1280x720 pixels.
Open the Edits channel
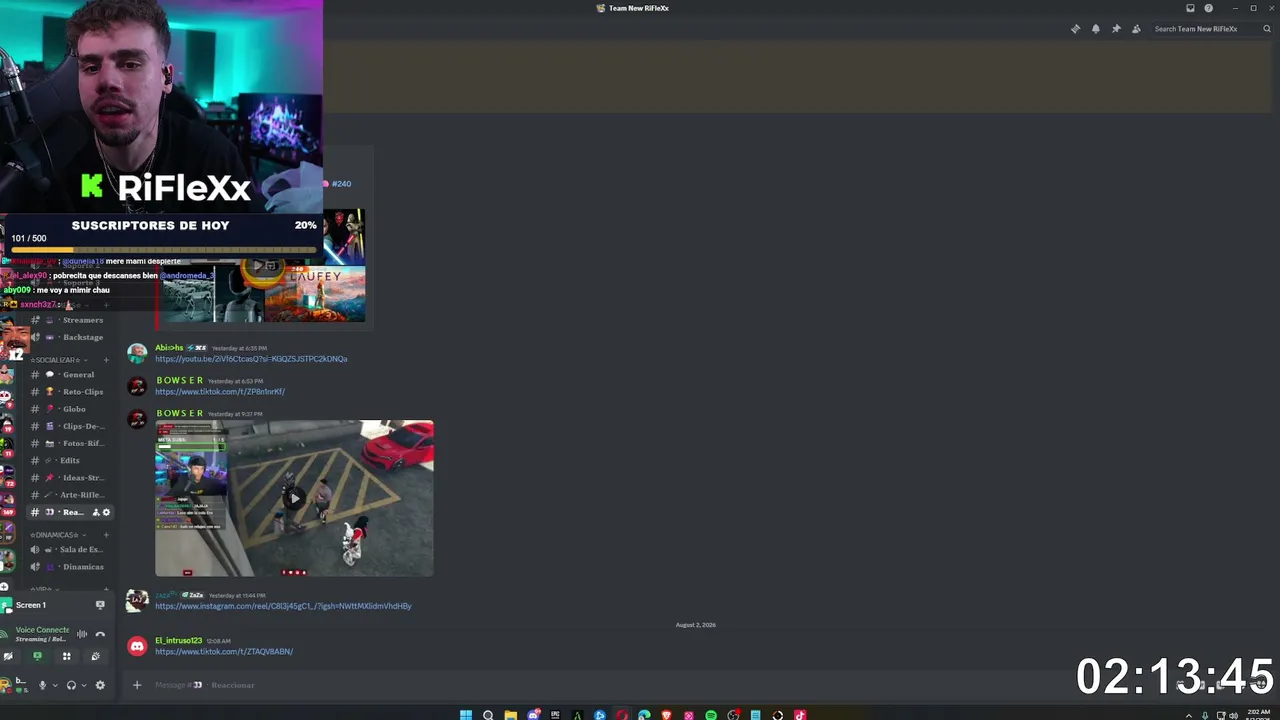pos(70,460)
